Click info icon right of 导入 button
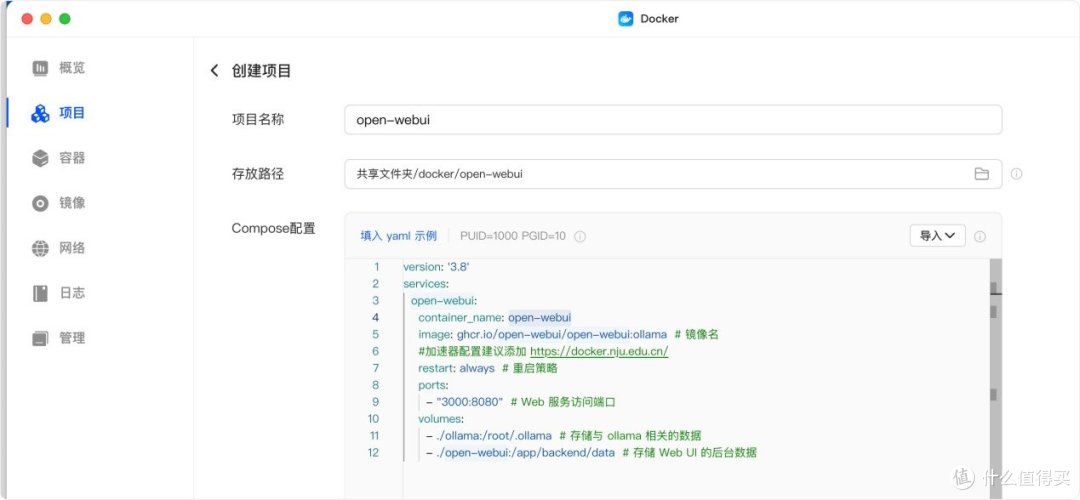 (x=979, y=236)
